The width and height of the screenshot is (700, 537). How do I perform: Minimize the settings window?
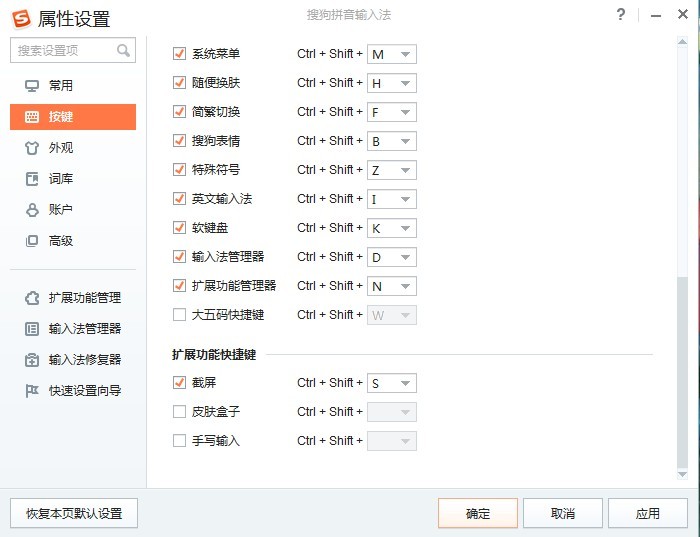click(655, 16)
